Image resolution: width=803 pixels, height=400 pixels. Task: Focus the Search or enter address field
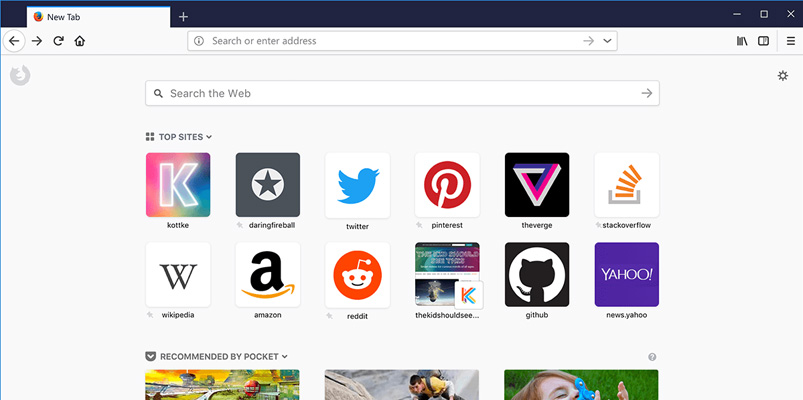pyautogui.click(x=402, y=41)
